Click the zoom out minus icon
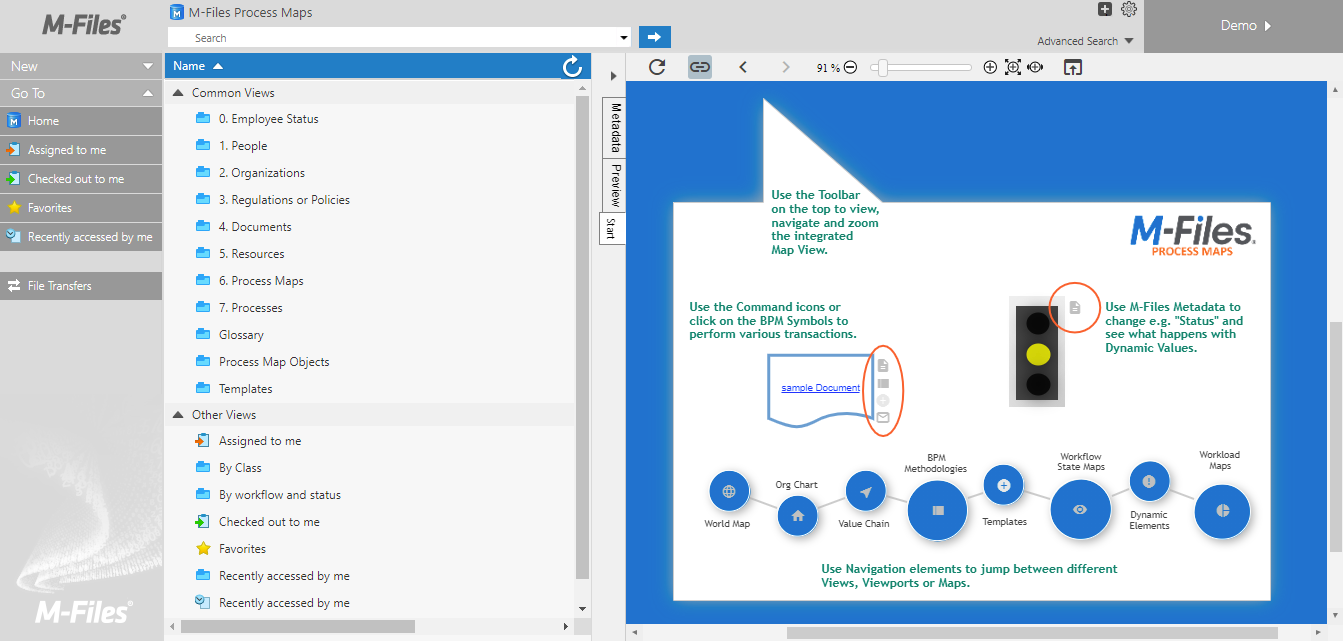1343x641 pixels. [x=850, y=68]
